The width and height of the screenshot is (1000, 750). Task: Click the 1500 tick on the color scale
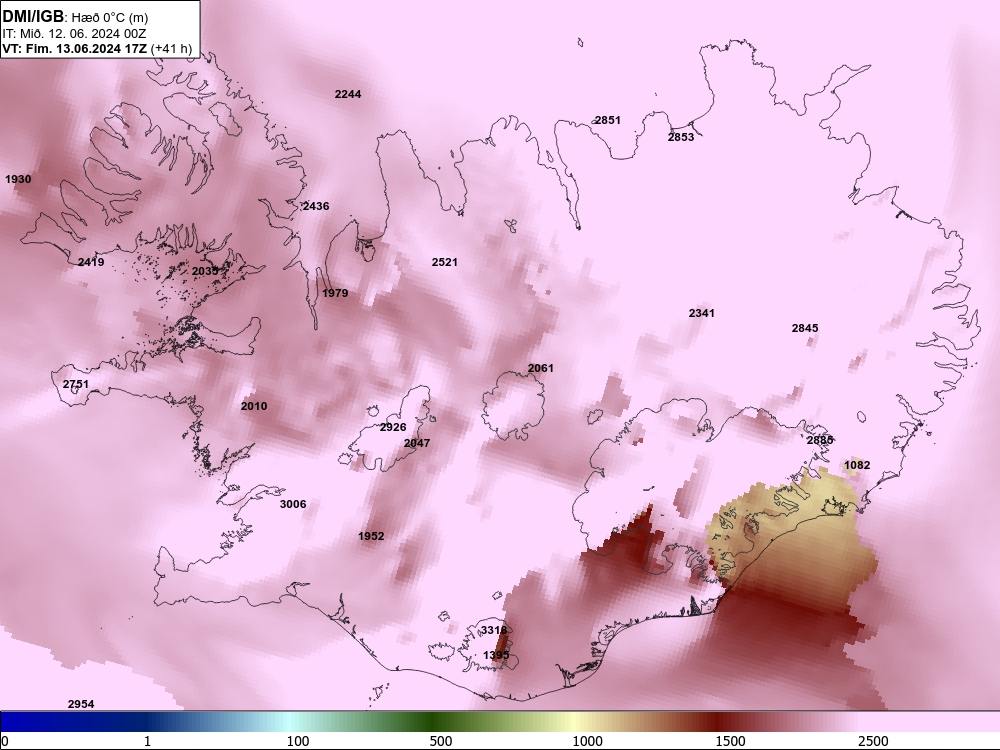coord(730,741)
